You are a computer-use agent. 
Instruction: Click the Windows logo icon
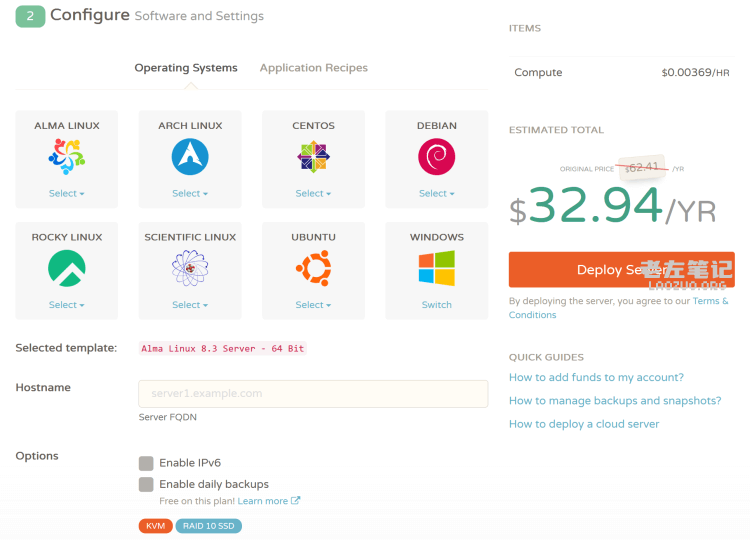[x=436, y=268]
